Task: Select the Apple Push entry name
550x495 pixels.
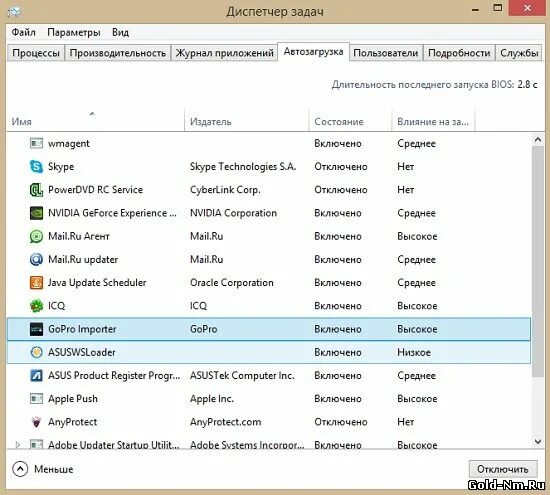Action: click(x=73, y=399)
